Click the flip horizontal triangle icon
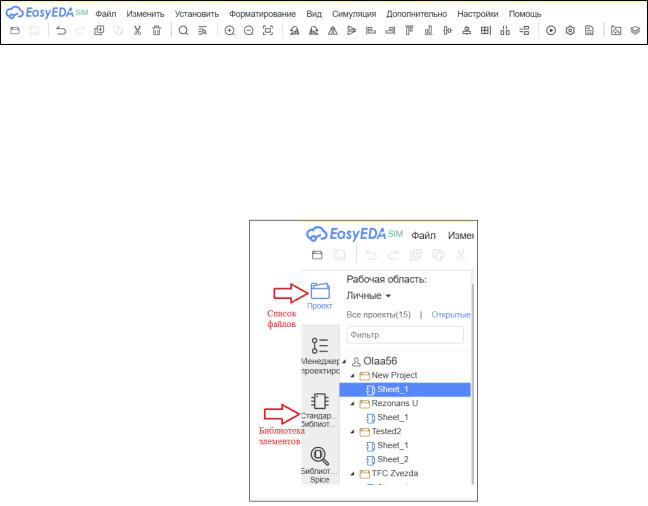Screen dimensions: 648x506 (333, 30)
